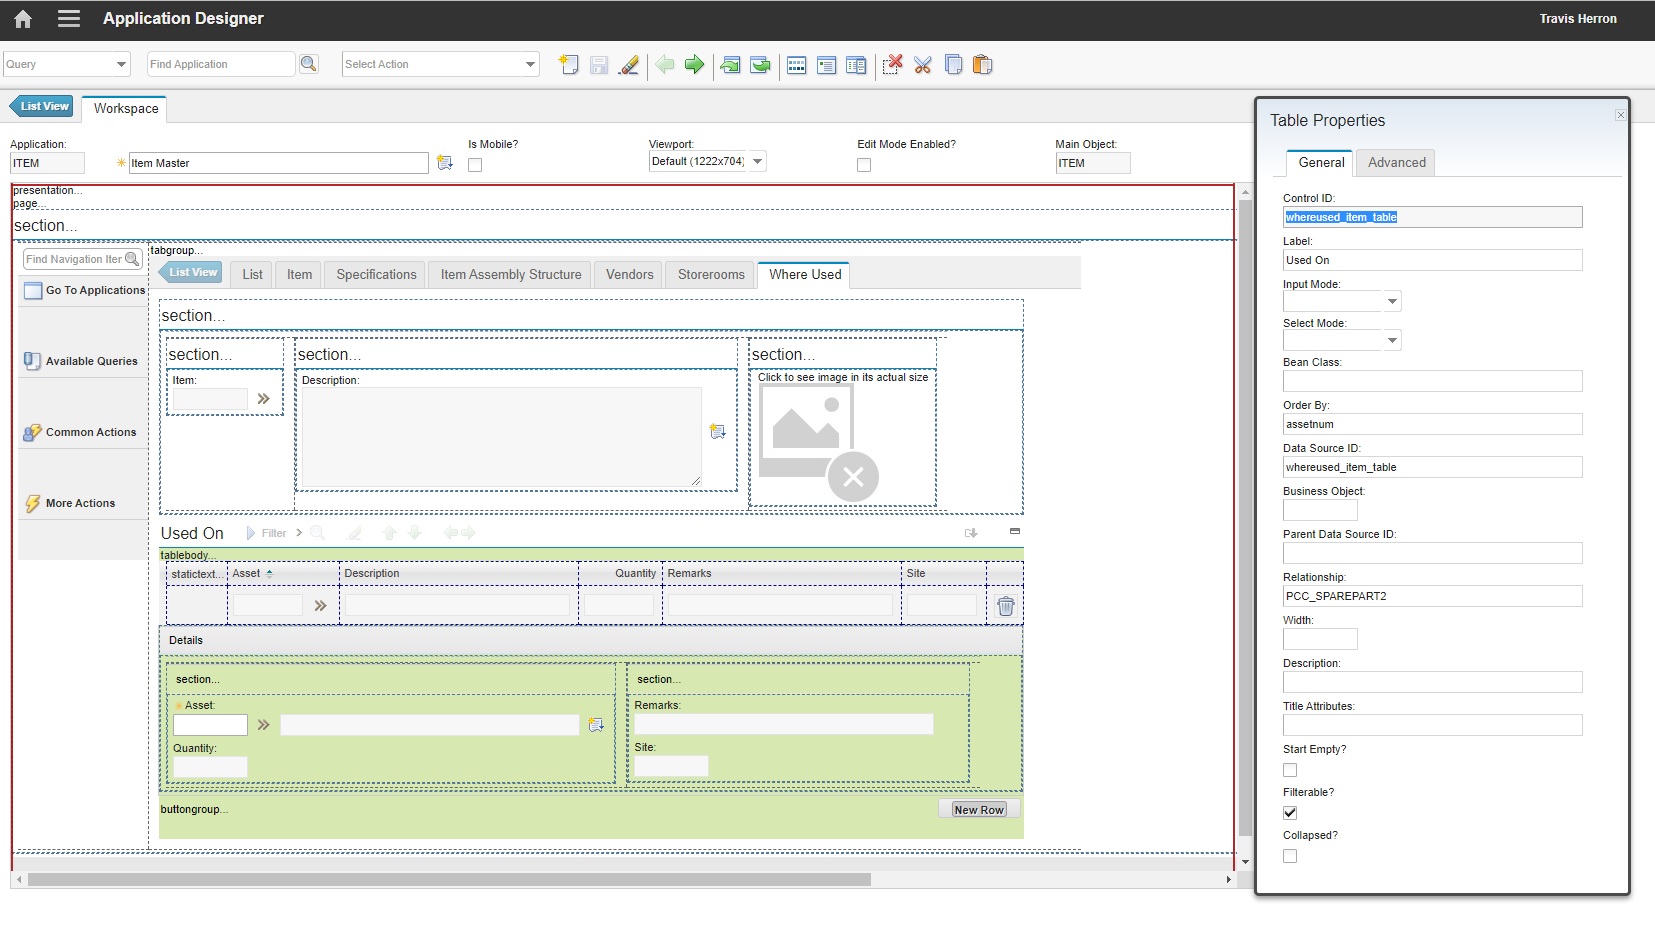Image resolution: width=1655 pixels, height=926 pixels.
Task: Create a new application definition
Action: click(x=568, y=65)
